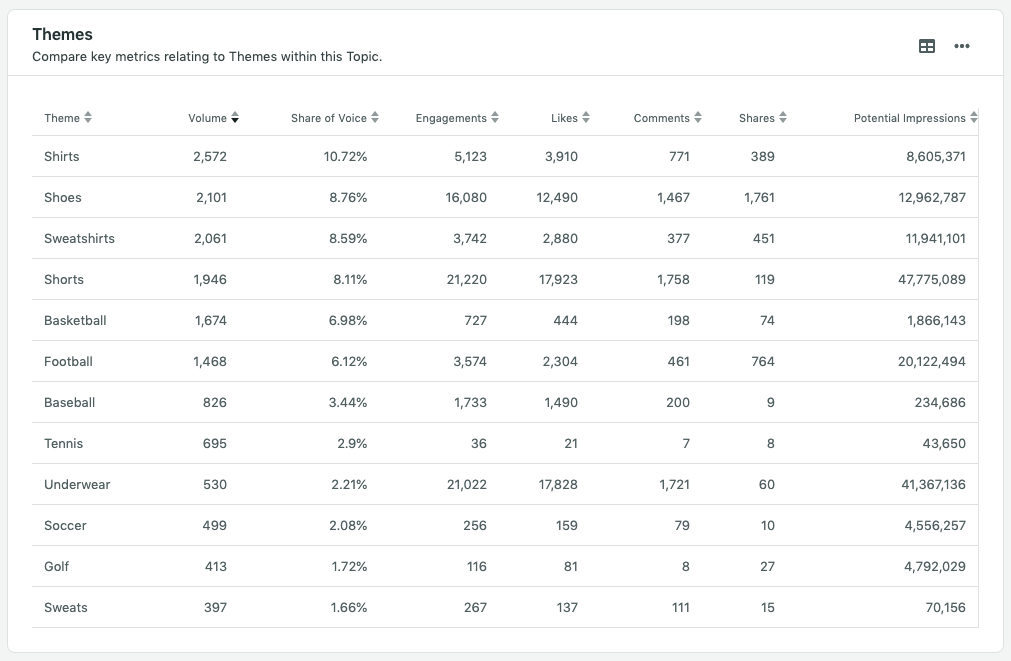Viewport: 1011px width, 661px height.
Task: Click Baseball comments value 200
Action: pos(678,402)
